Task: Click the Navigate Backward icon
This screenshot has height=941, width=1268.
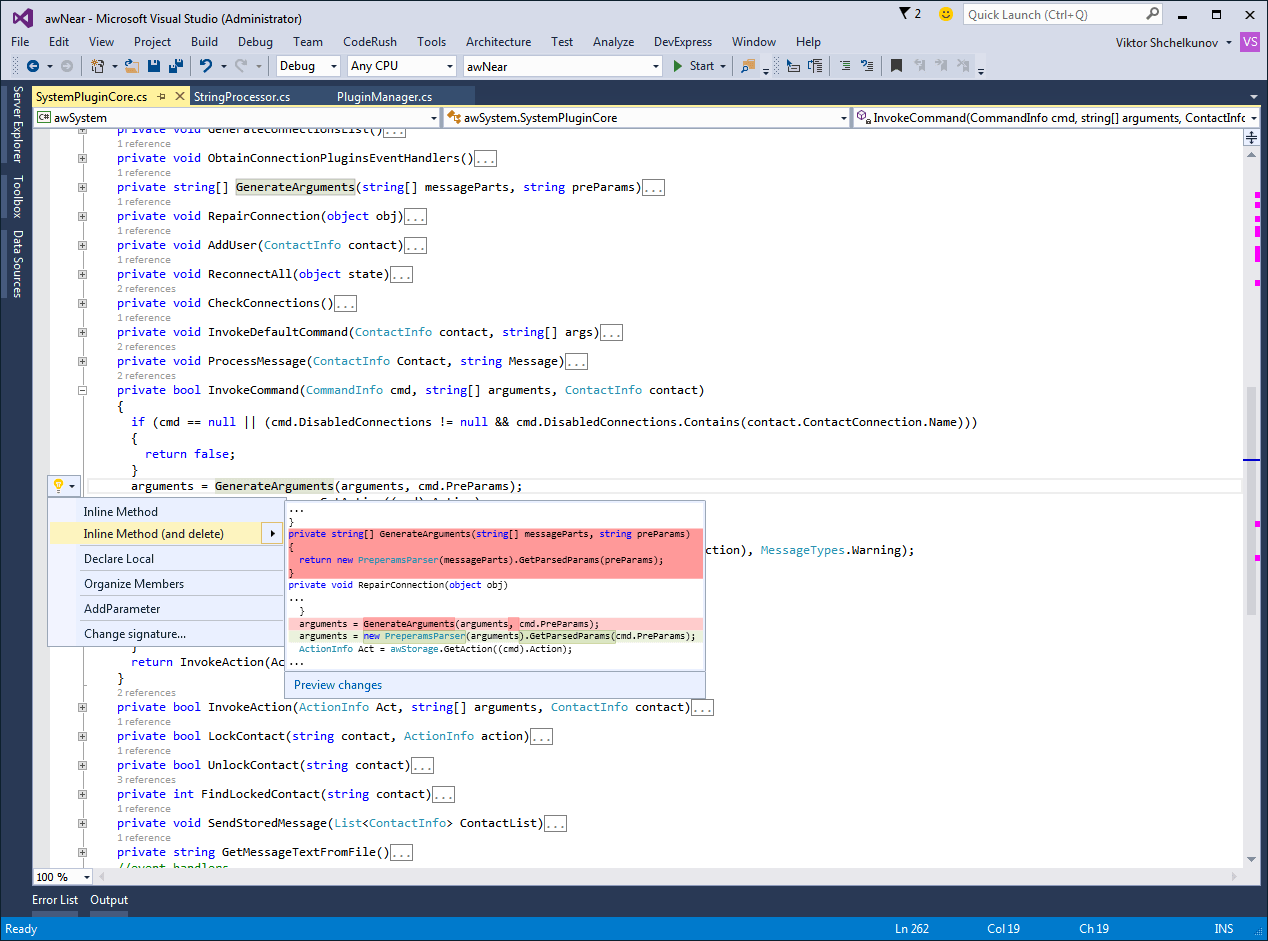Action: tap(33, 66)
